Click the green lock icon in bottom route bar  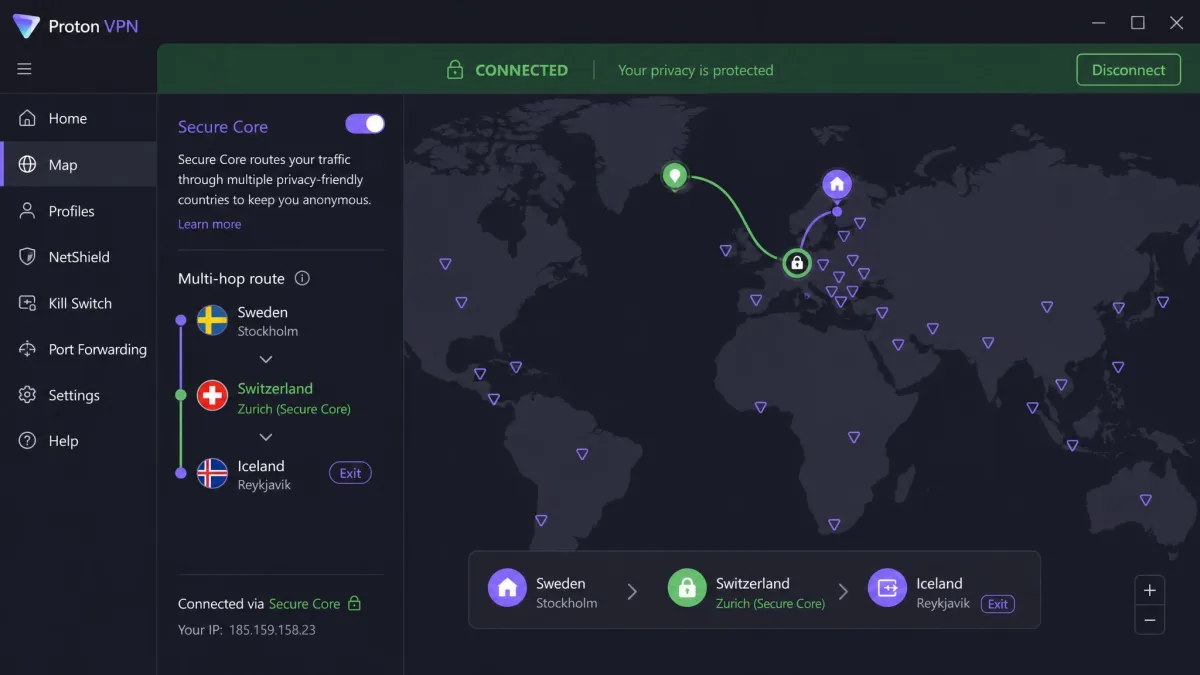(x=687, y=589)
